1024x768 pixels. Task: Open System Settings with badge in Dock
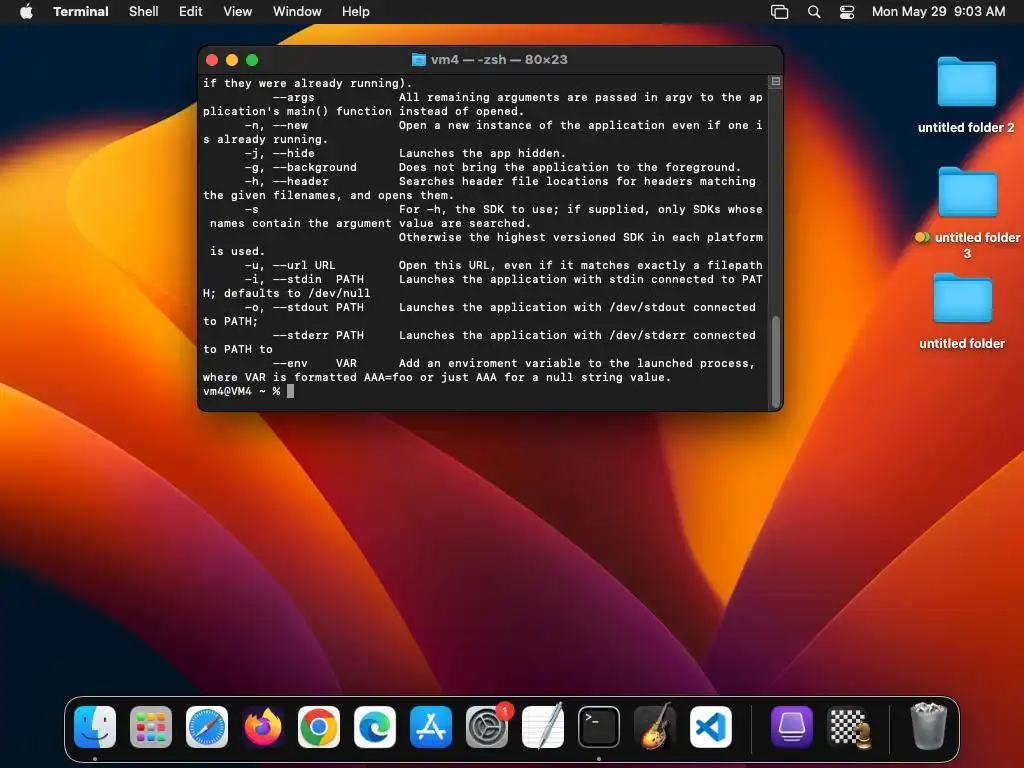[x=487, y=727]
